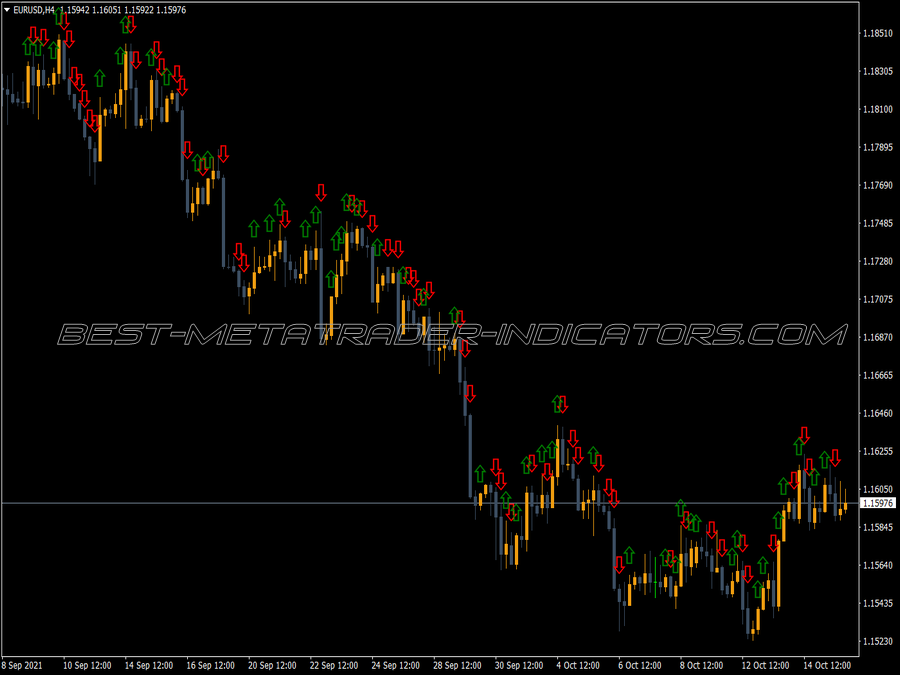Click the 8 Oct 12:00 date label

pyautogui.click(x=701, y=665)
